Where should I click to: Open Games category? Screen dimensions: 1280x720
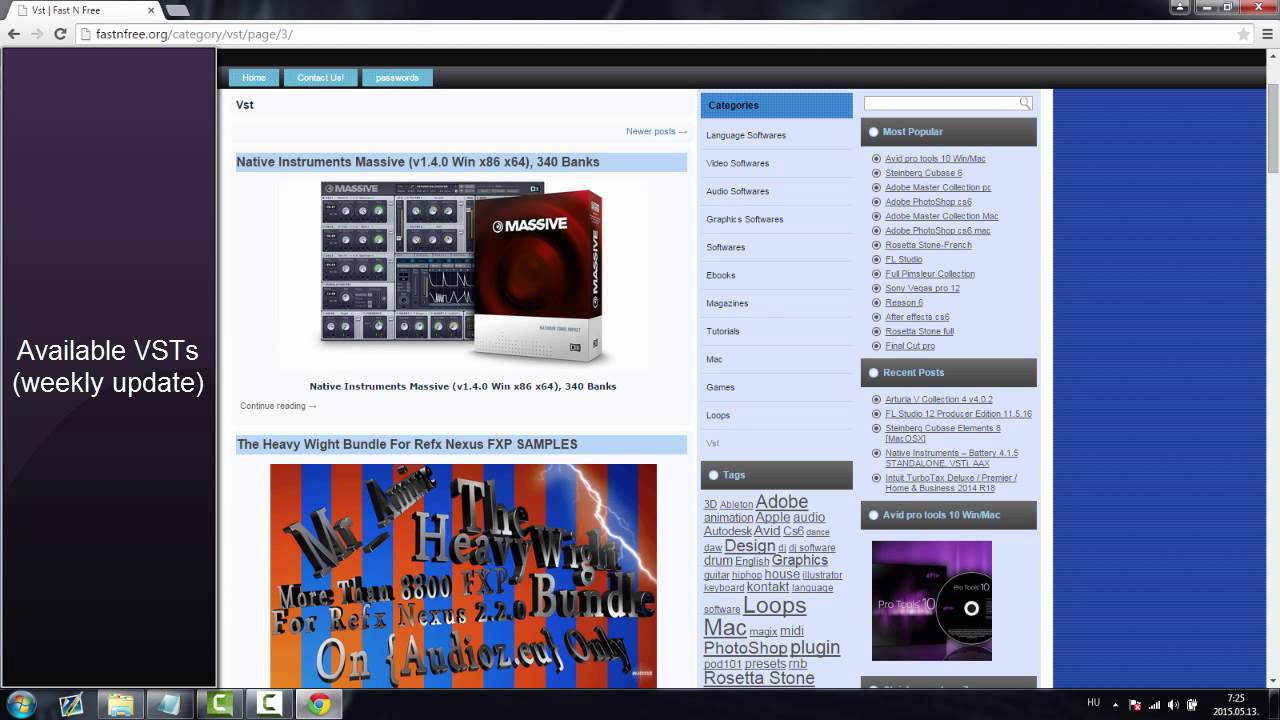pyautogui.click(x=720, y=387)
